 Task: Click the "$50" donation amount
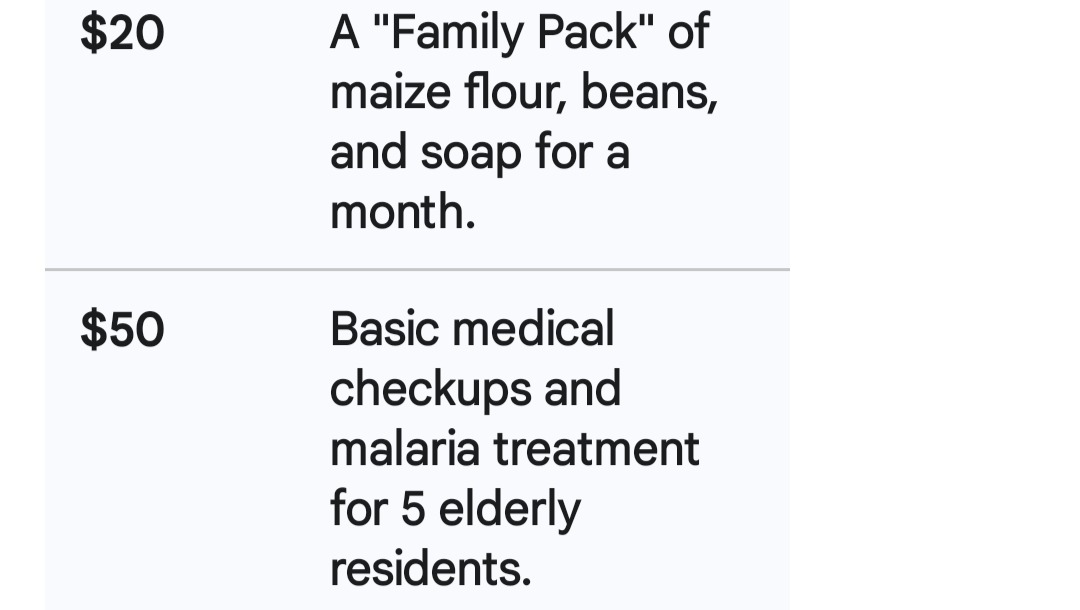(x=122, y=330)
